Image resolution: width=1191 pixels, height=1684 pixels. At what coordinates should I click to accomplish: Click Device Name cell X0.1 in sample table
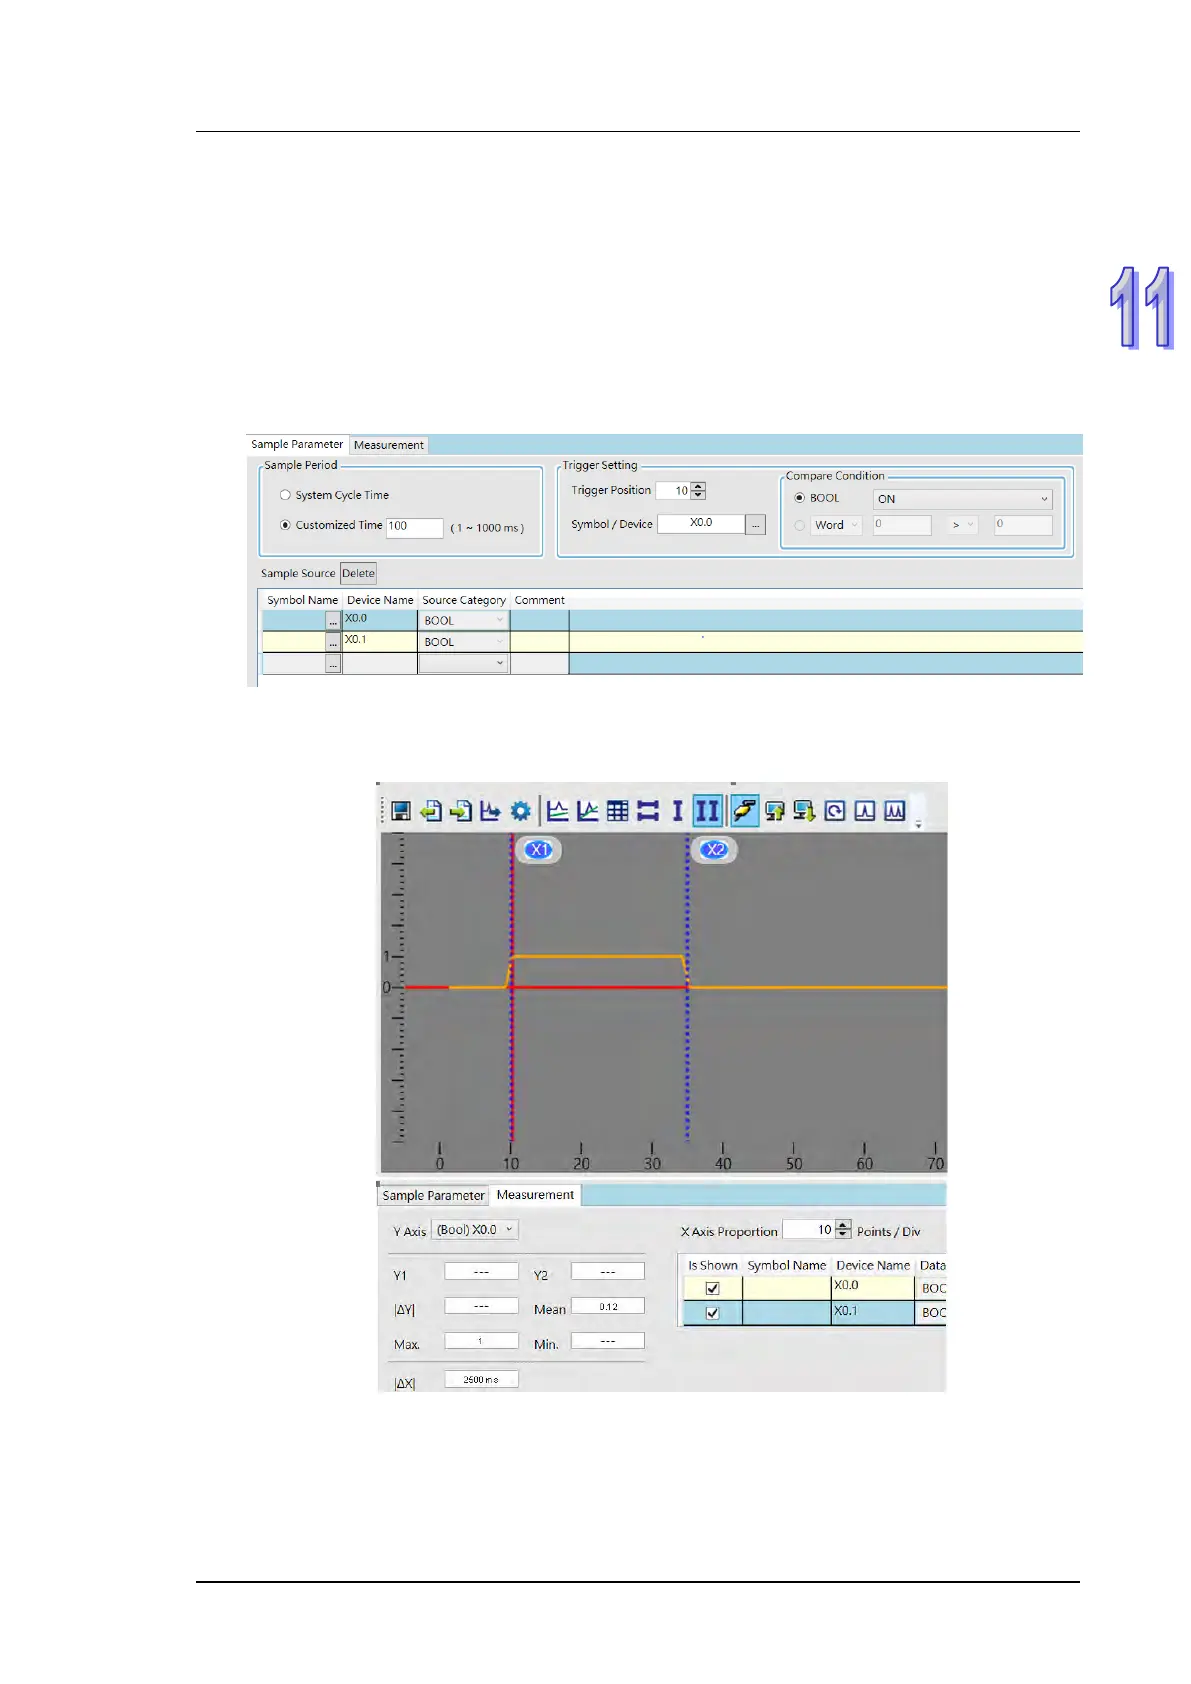click(x=380, y=641)
